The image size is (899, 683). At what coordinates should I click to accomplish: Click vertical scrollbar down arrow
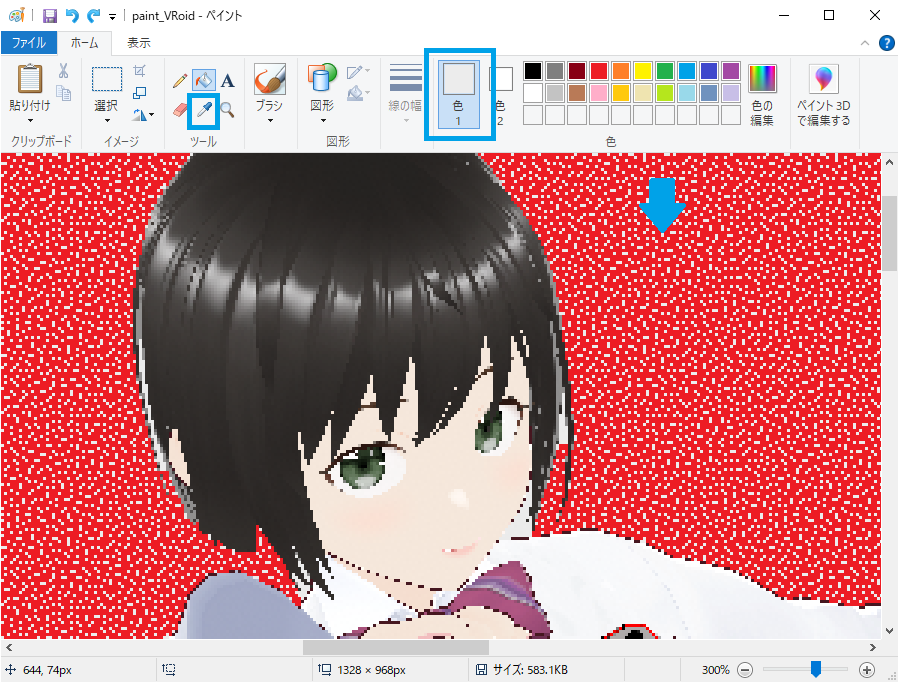point(889,631)
